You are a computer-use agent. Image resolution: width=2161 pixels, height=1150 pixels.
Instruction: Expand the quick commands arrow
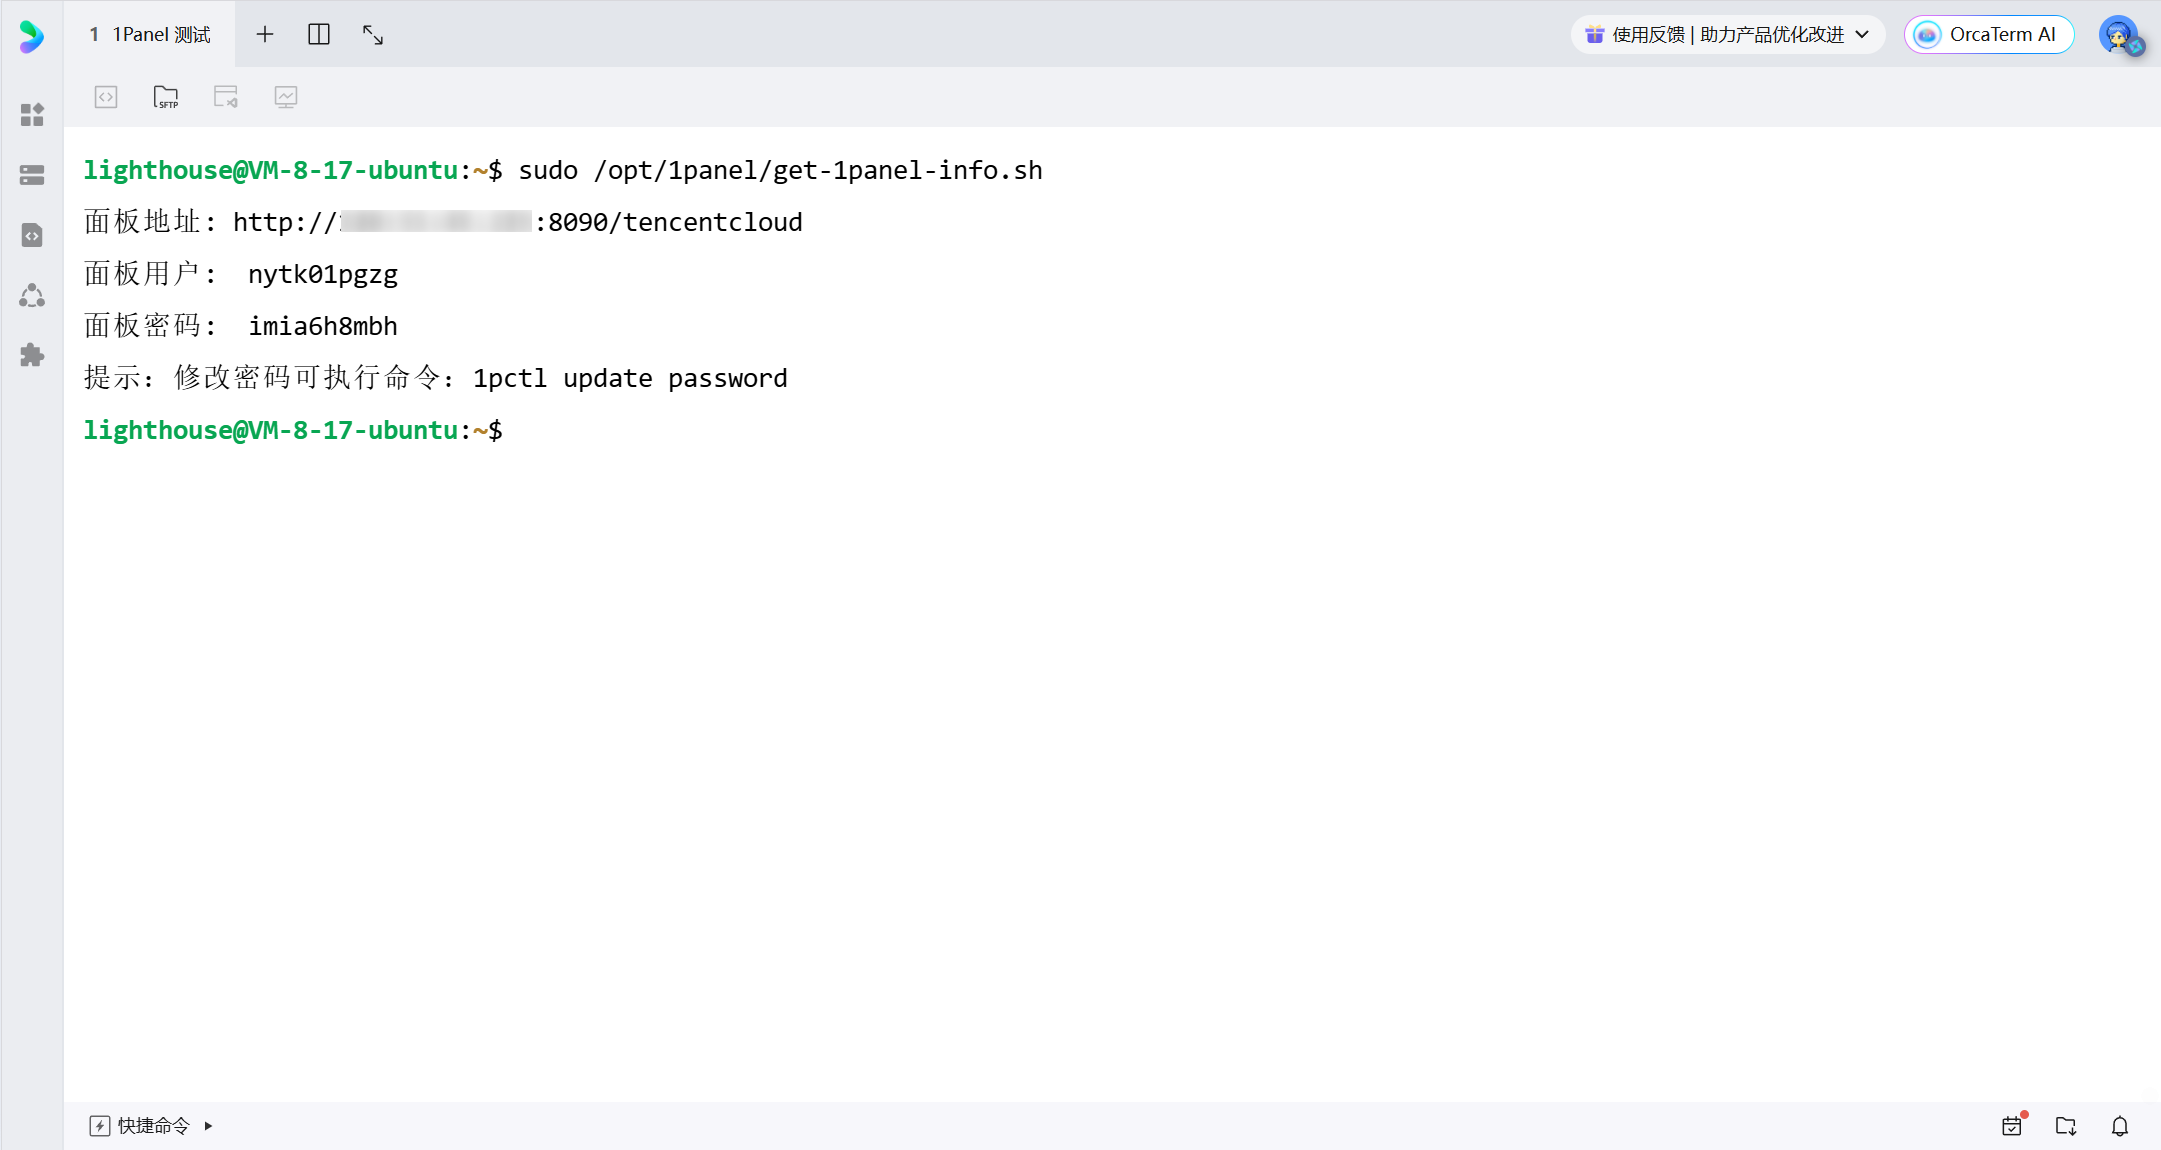point(208,1126)
